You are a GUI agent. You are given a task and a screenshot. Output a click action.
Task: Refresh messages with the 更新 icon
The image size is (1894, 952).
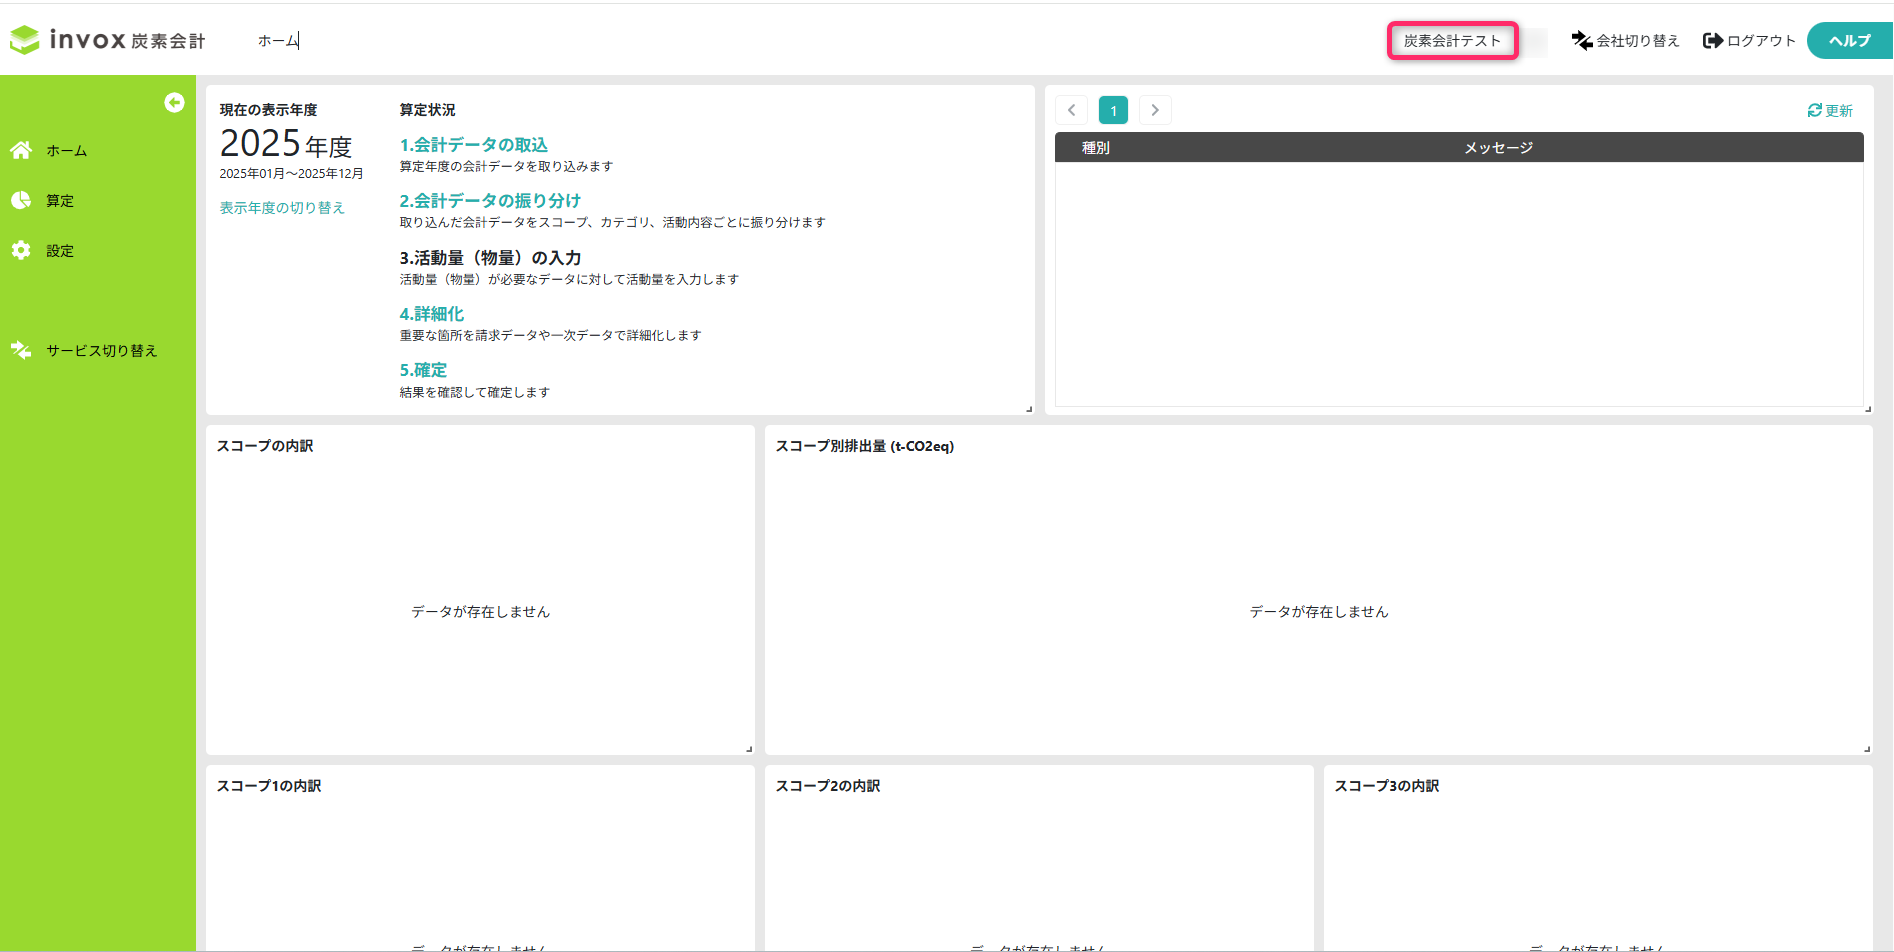(1814, 110)
